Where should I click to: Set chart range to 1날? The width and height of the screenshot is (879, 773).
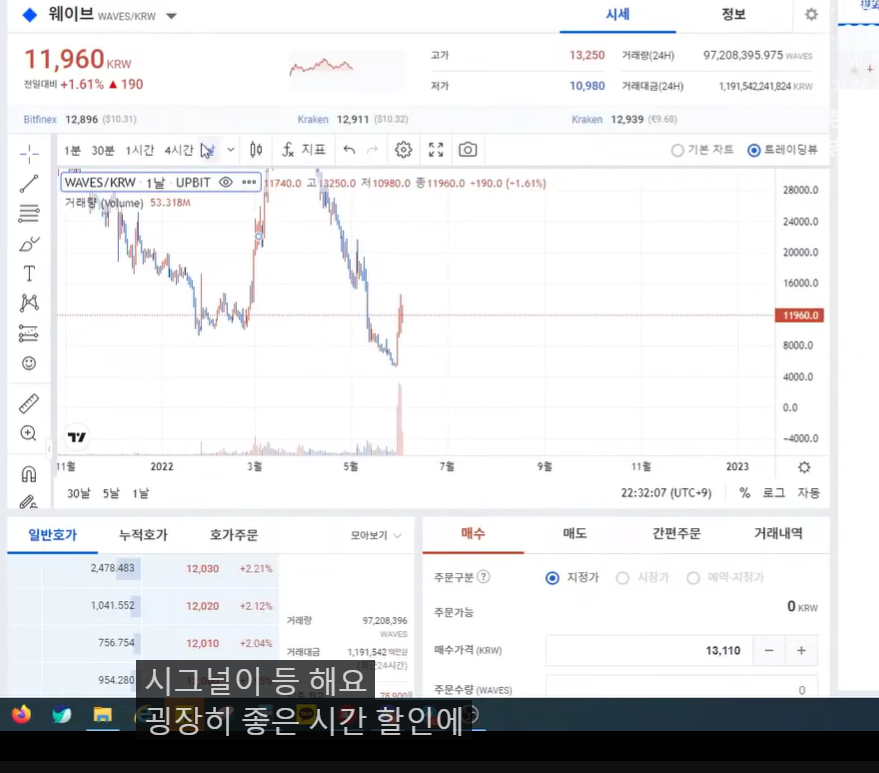click(x=141, y=493)
